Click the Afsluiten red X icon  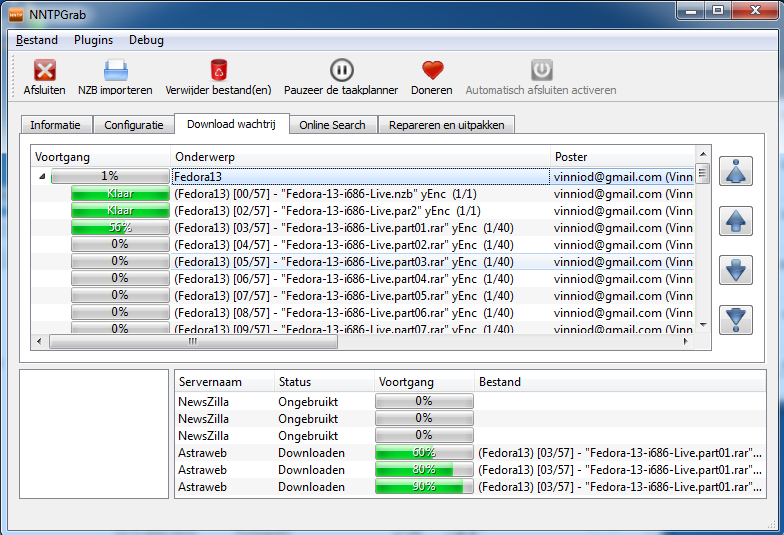point(44,71)
